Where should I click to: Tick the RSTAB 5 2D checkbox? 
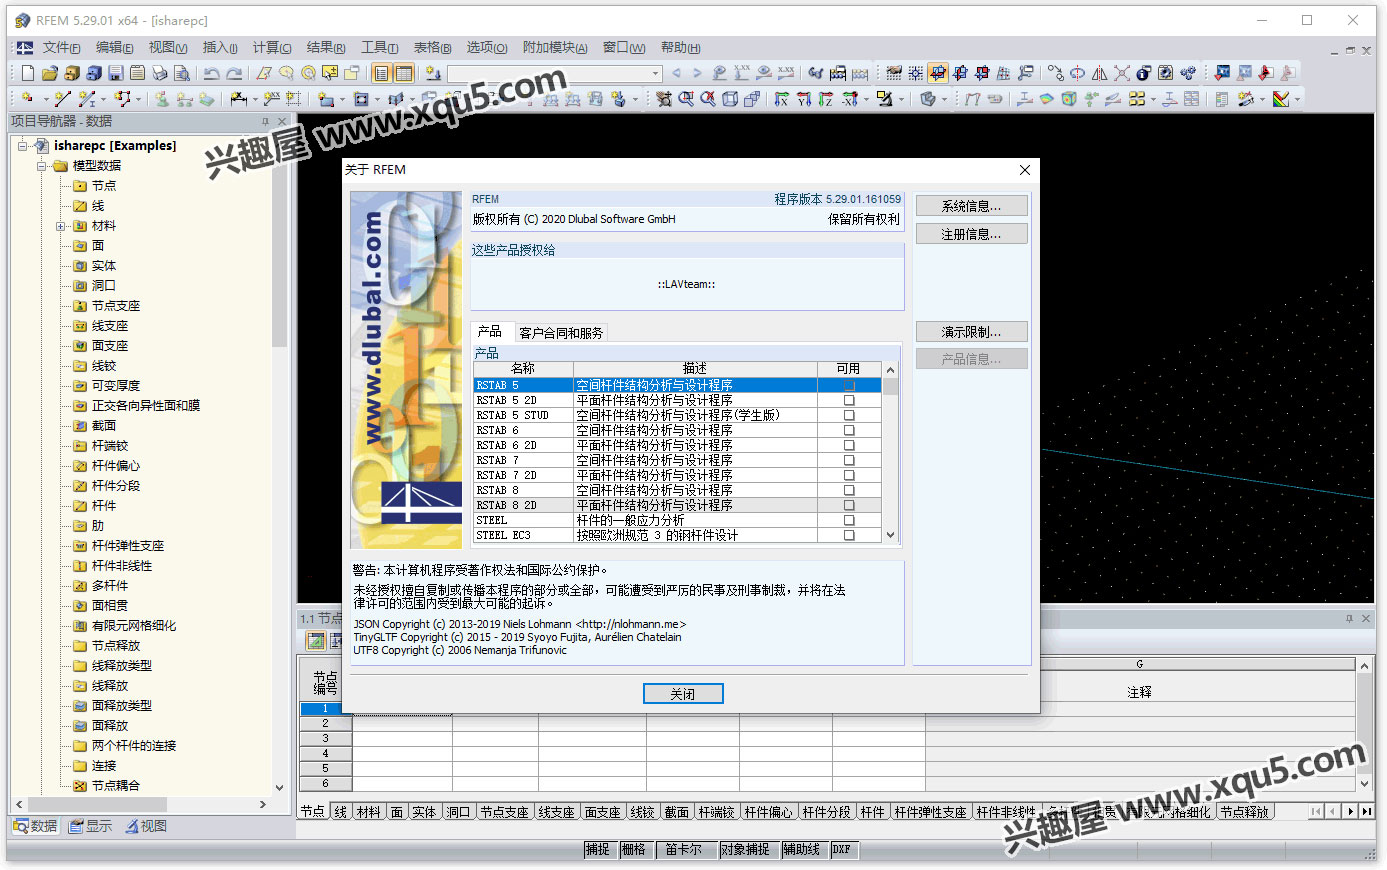(x=849, y=400)
